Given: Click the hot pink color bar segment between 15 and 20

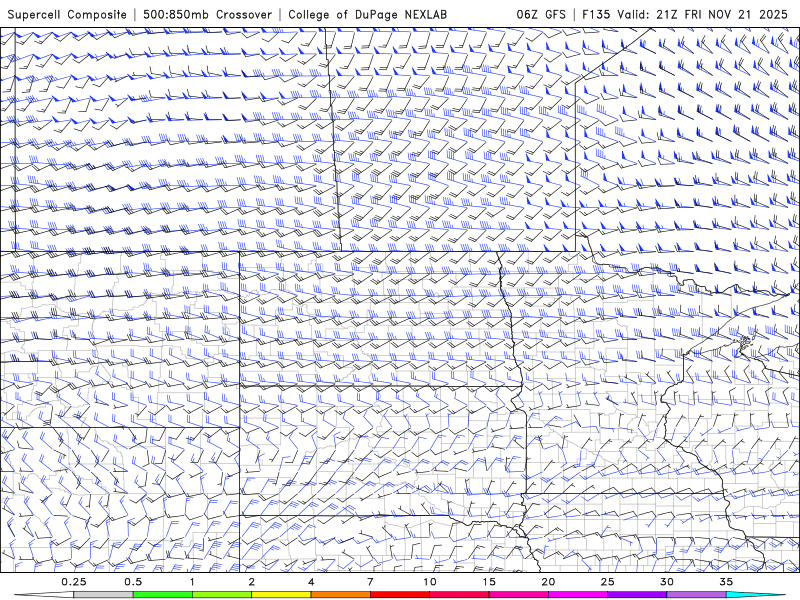Looking at the screenshot, I should tap(518, 595).
